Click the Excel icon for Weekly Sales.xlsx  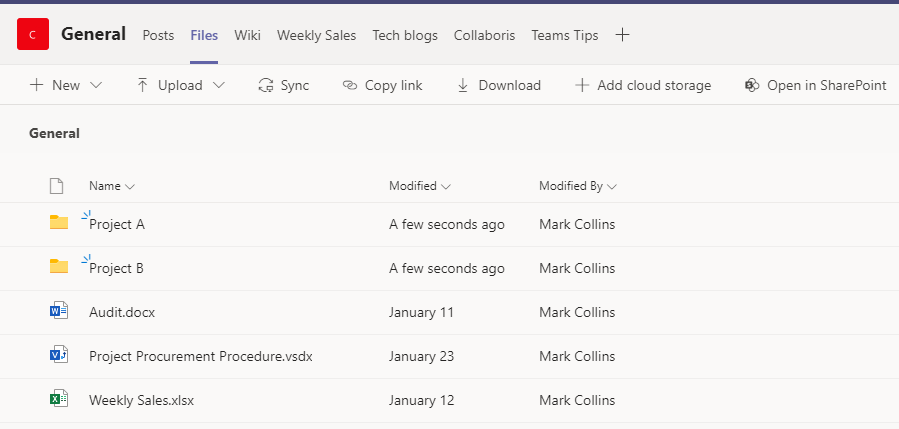(x=59, y=399)
